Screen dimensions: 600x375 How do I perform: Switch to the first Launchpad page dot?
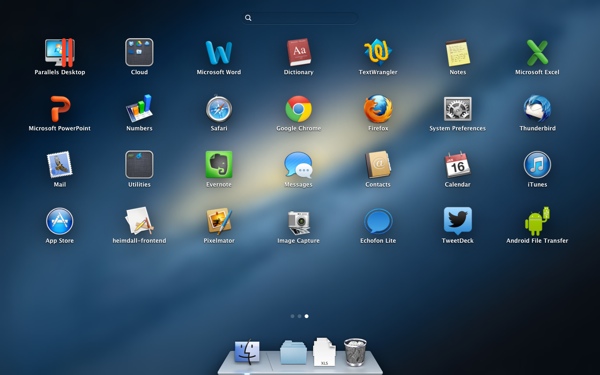pos(293,316)
